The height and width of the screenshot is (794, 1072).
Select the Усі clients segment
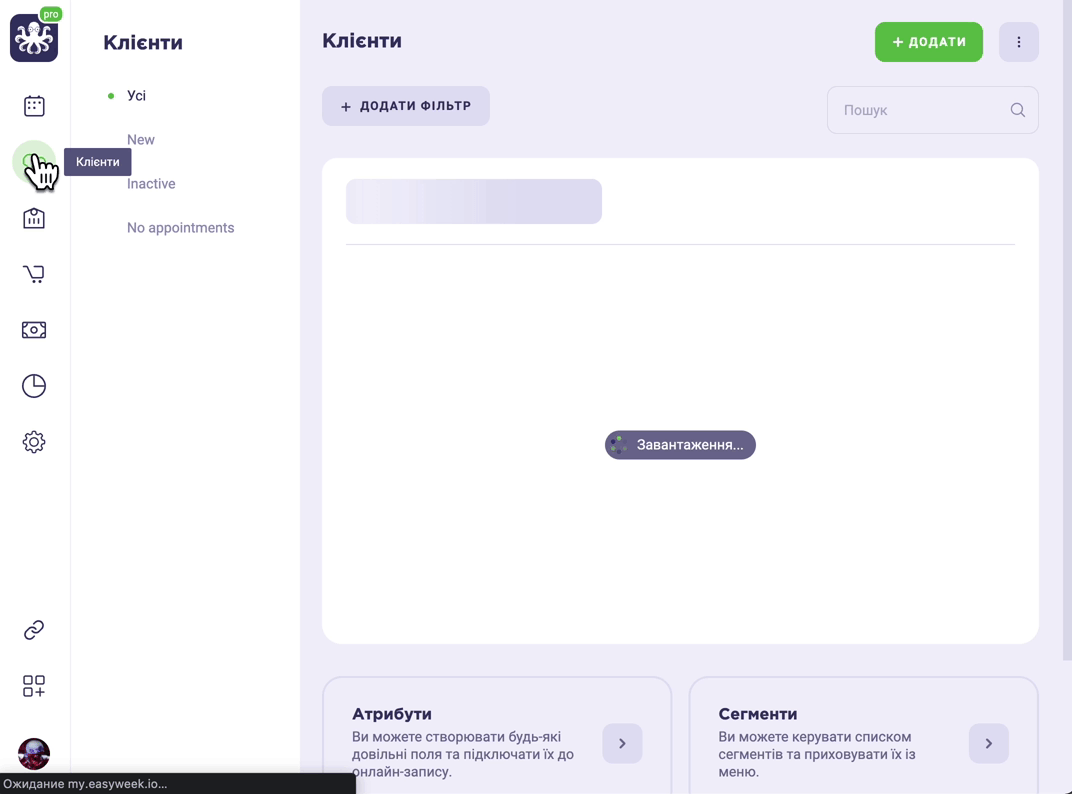pos(136,96)
